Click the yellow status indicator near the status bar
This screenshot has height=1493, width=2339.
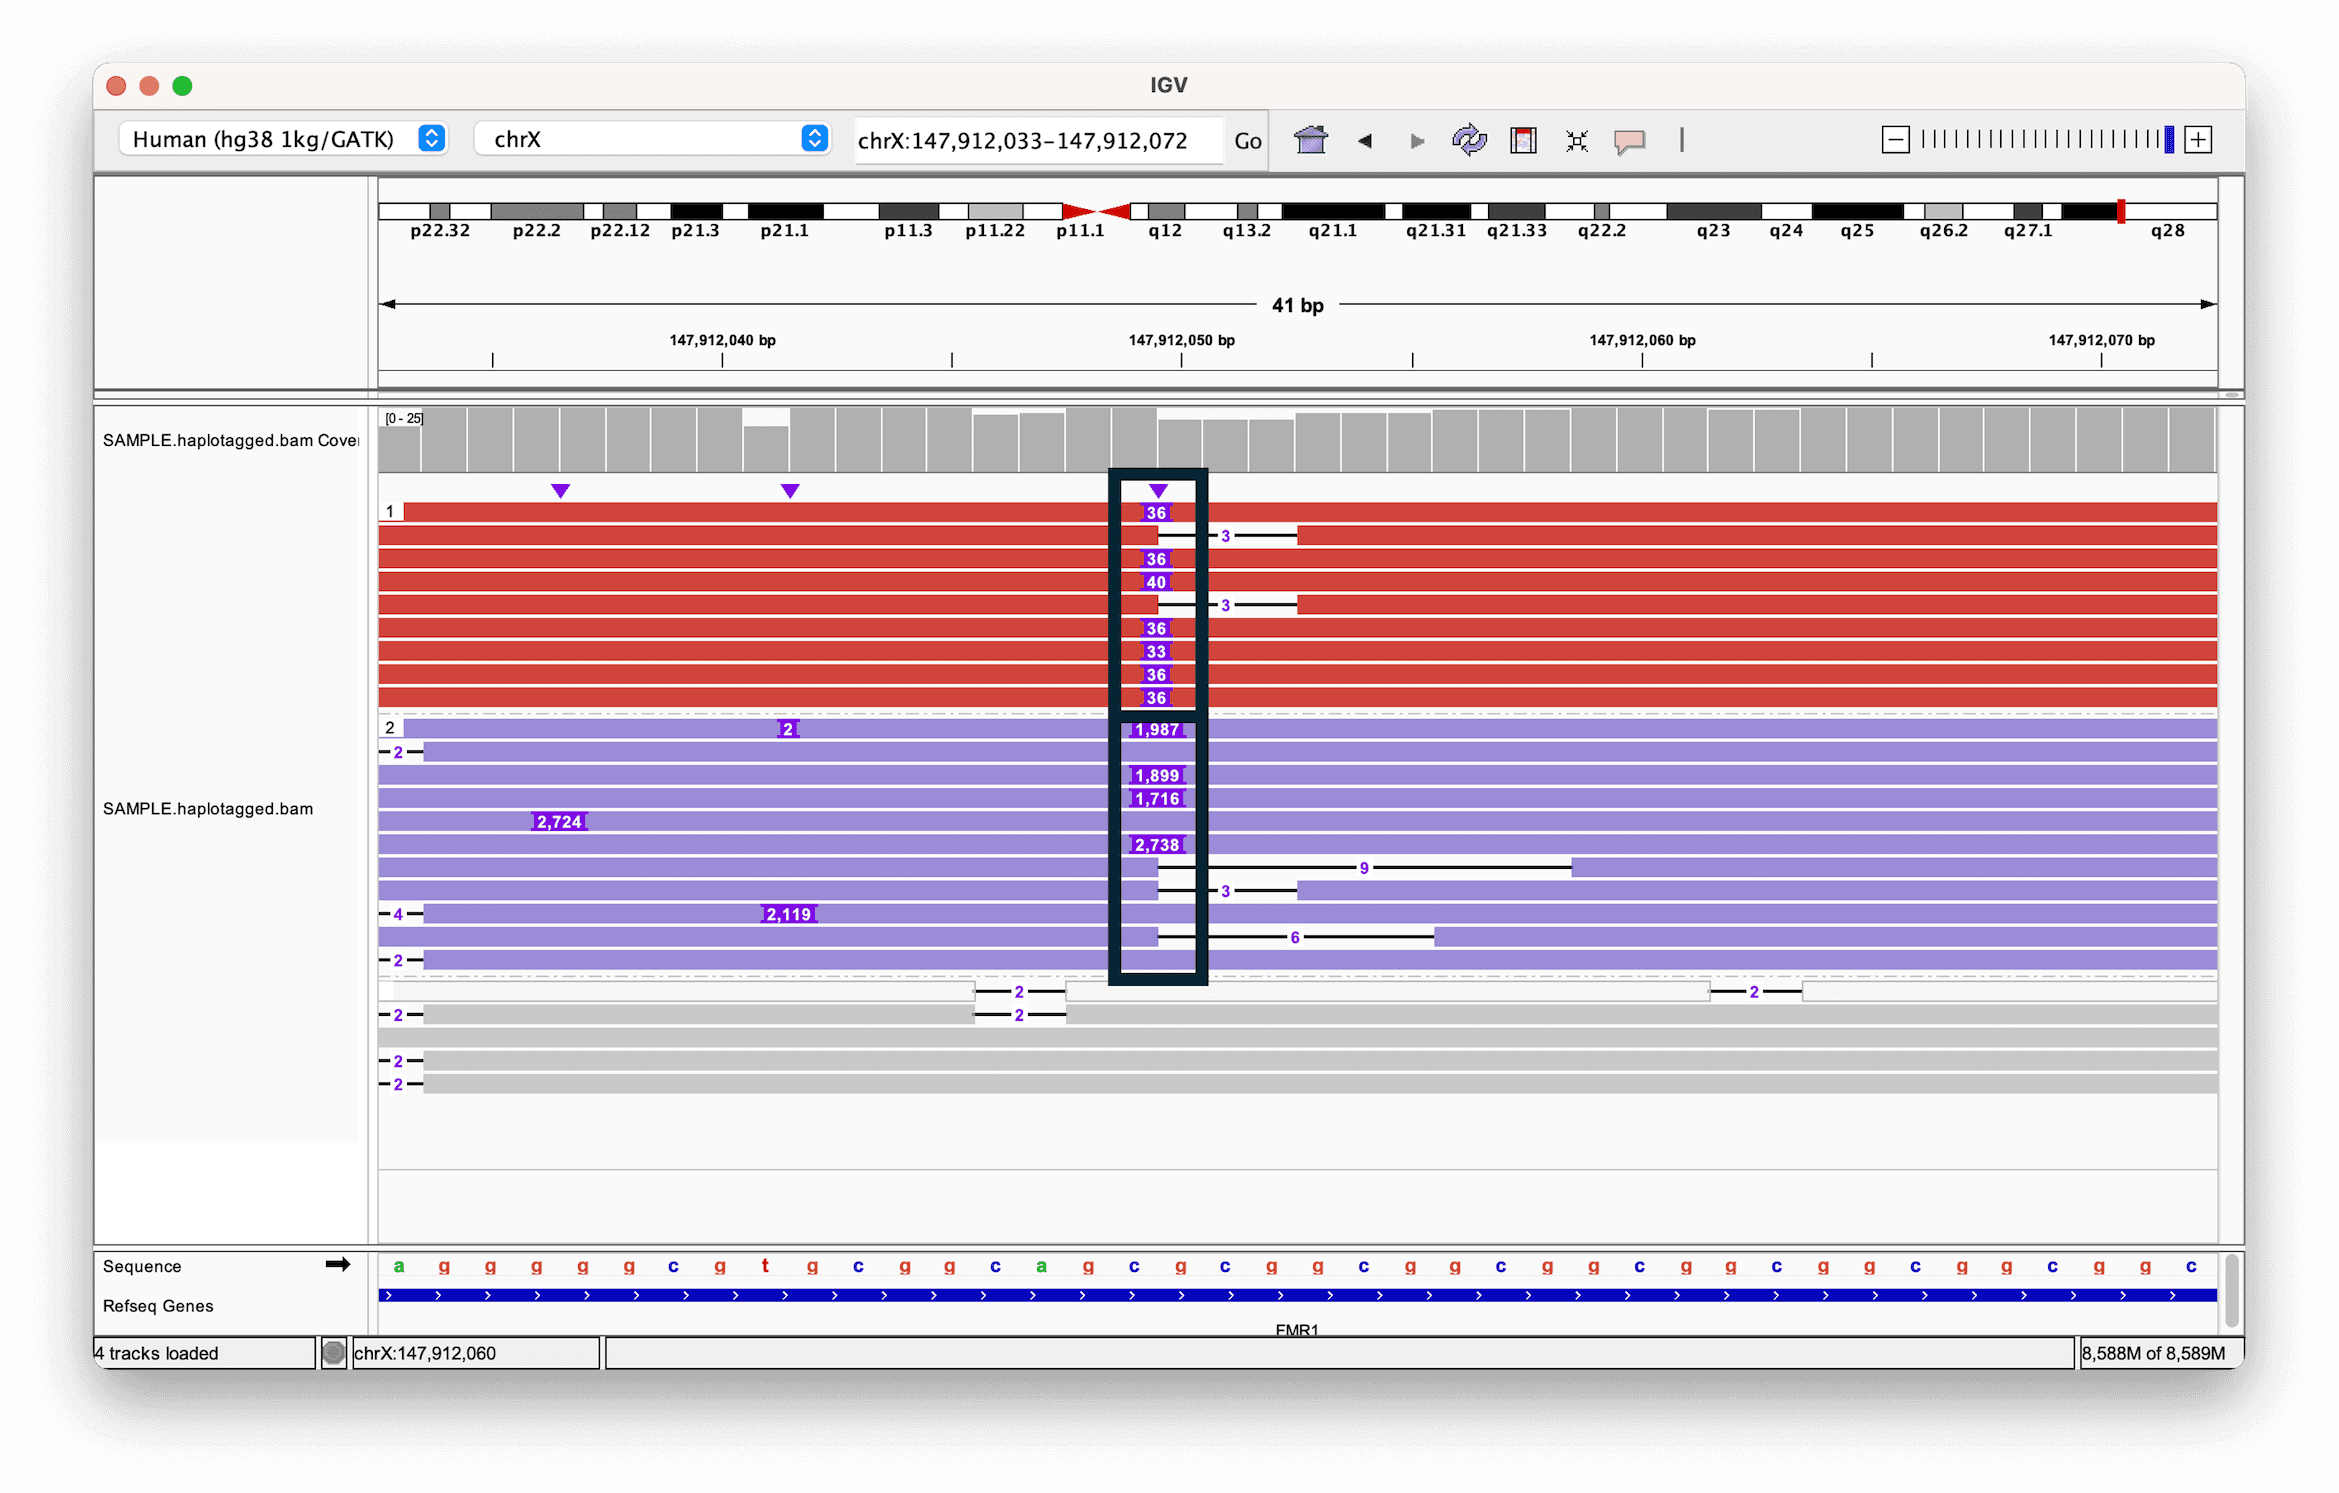tap(333, 1352)
